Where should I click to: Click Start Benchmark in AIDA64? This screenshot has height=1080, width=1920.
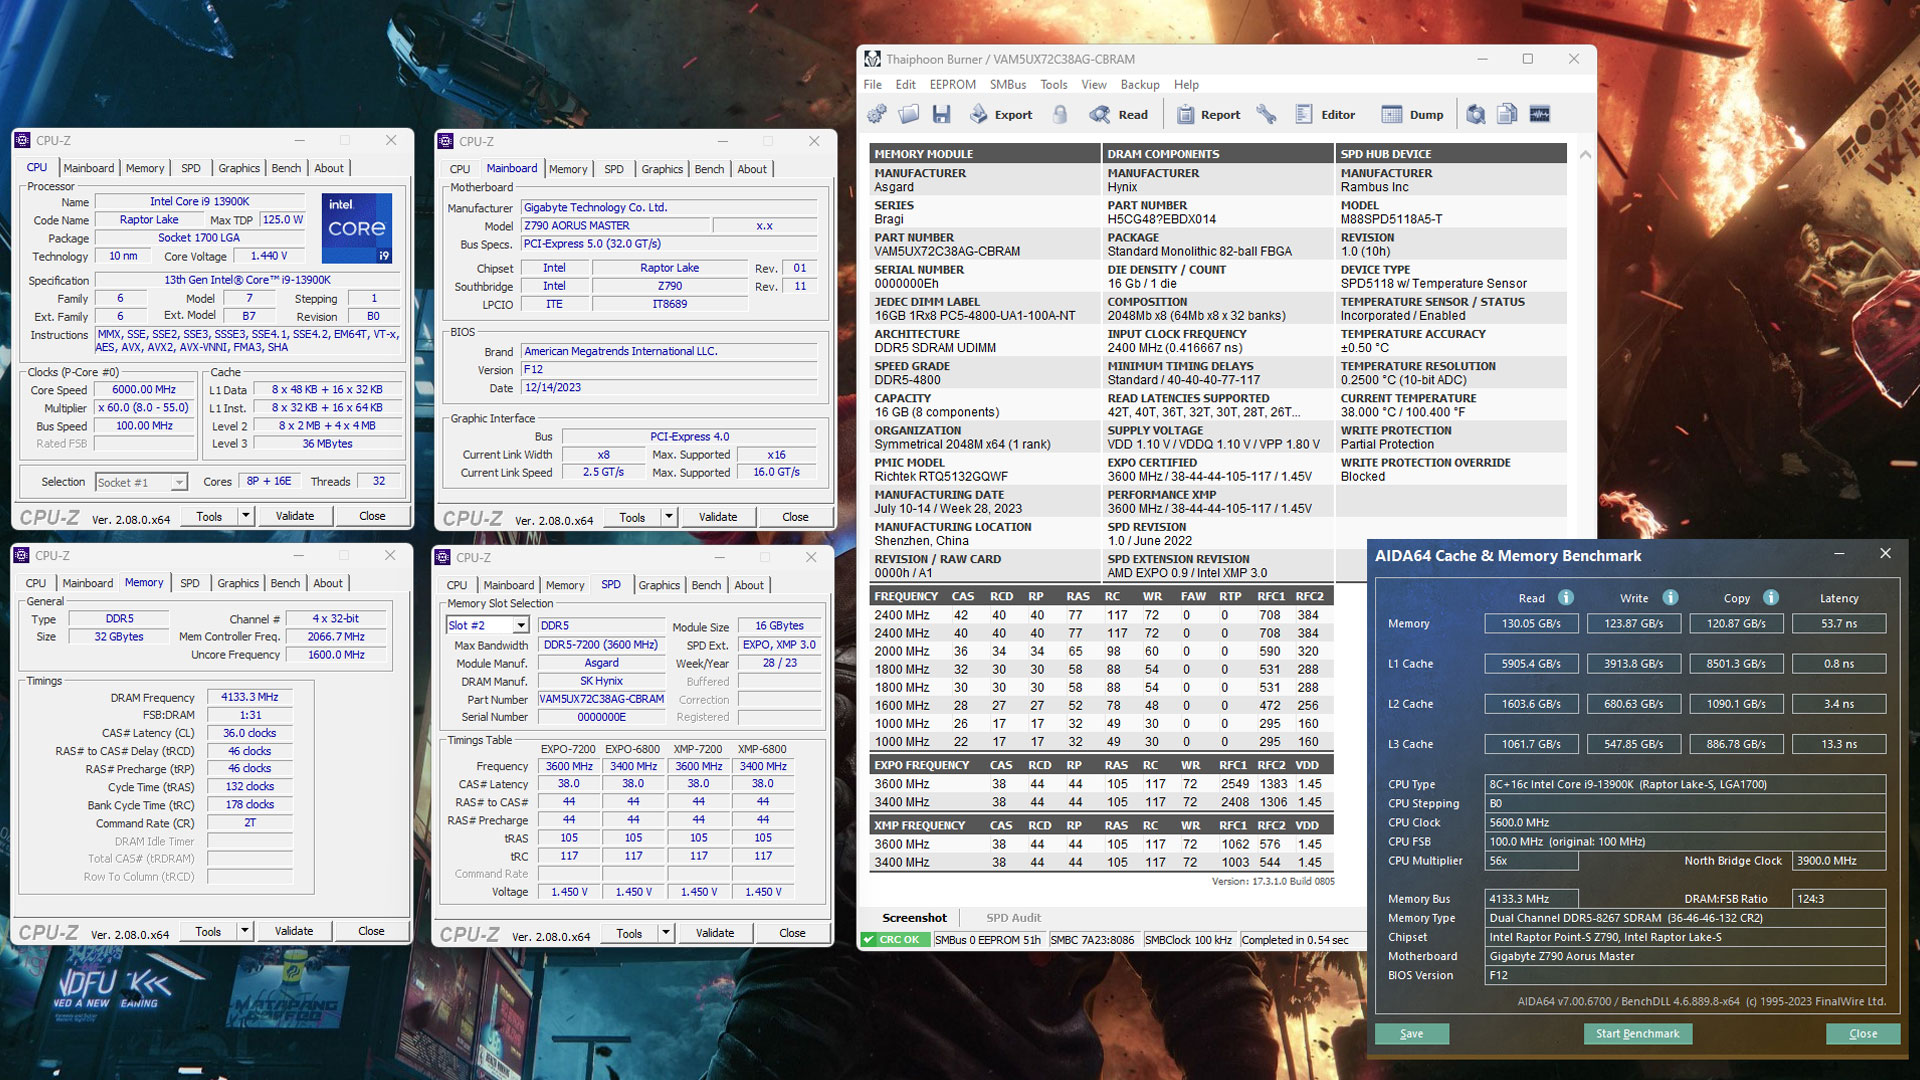(1637, 1034)
